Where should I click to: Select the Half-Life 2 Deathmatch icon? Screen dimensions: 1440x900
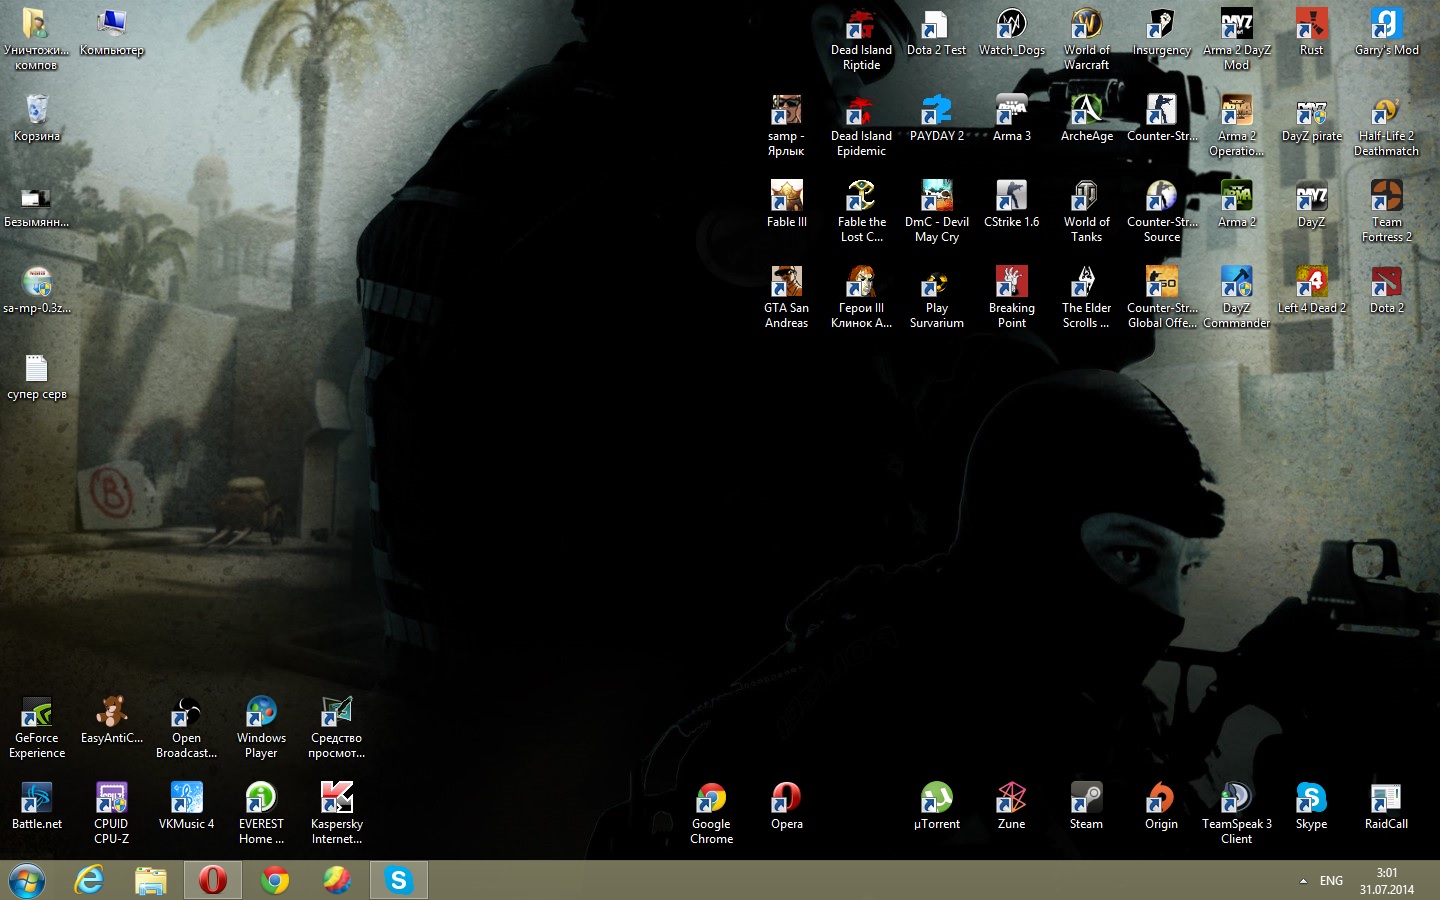click(x=1386, y=126)
